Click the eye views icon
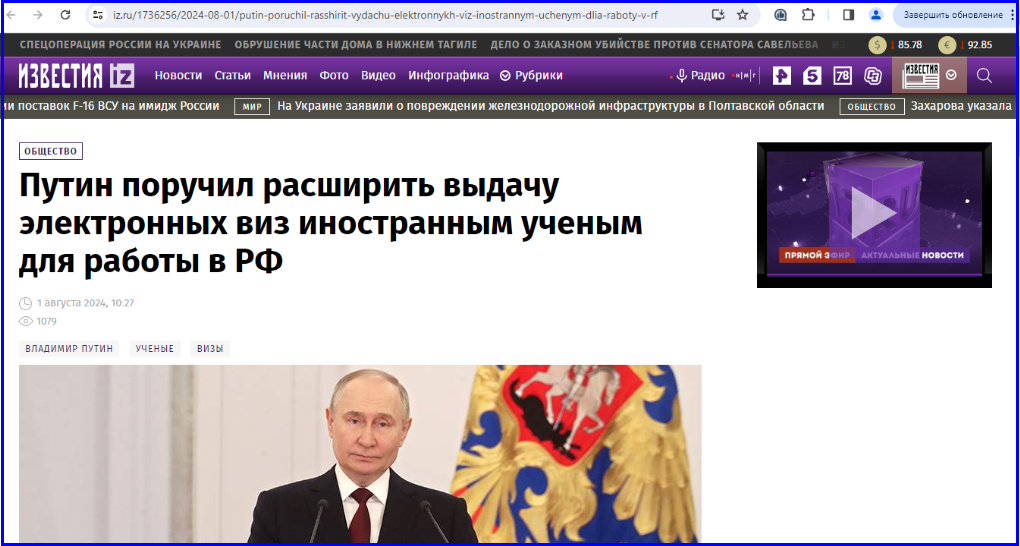Image resolution: width=1020 pixels, height=546 pixels. [25, 321]
